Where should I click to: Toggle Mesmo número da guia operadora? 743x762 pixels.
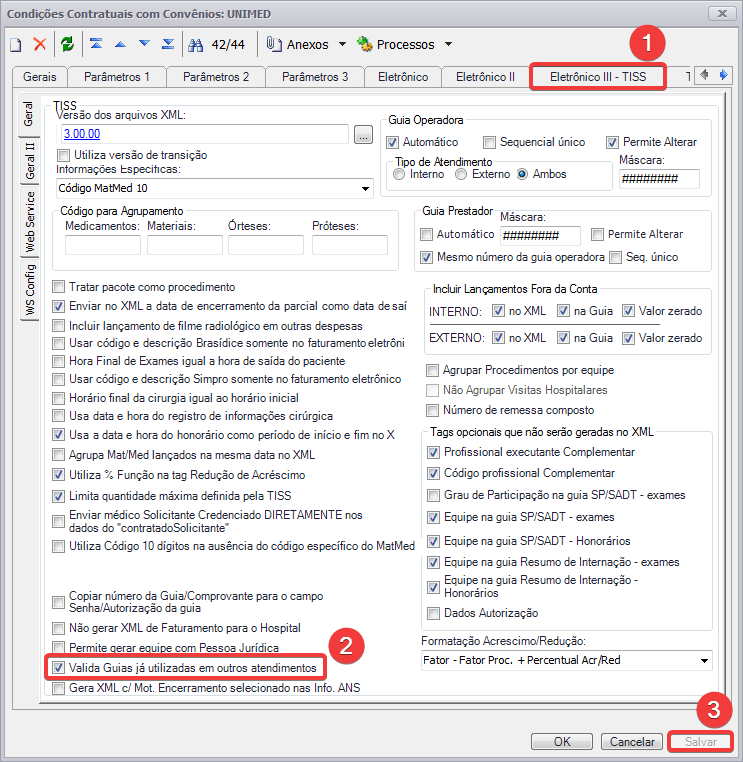click(426, 257)
